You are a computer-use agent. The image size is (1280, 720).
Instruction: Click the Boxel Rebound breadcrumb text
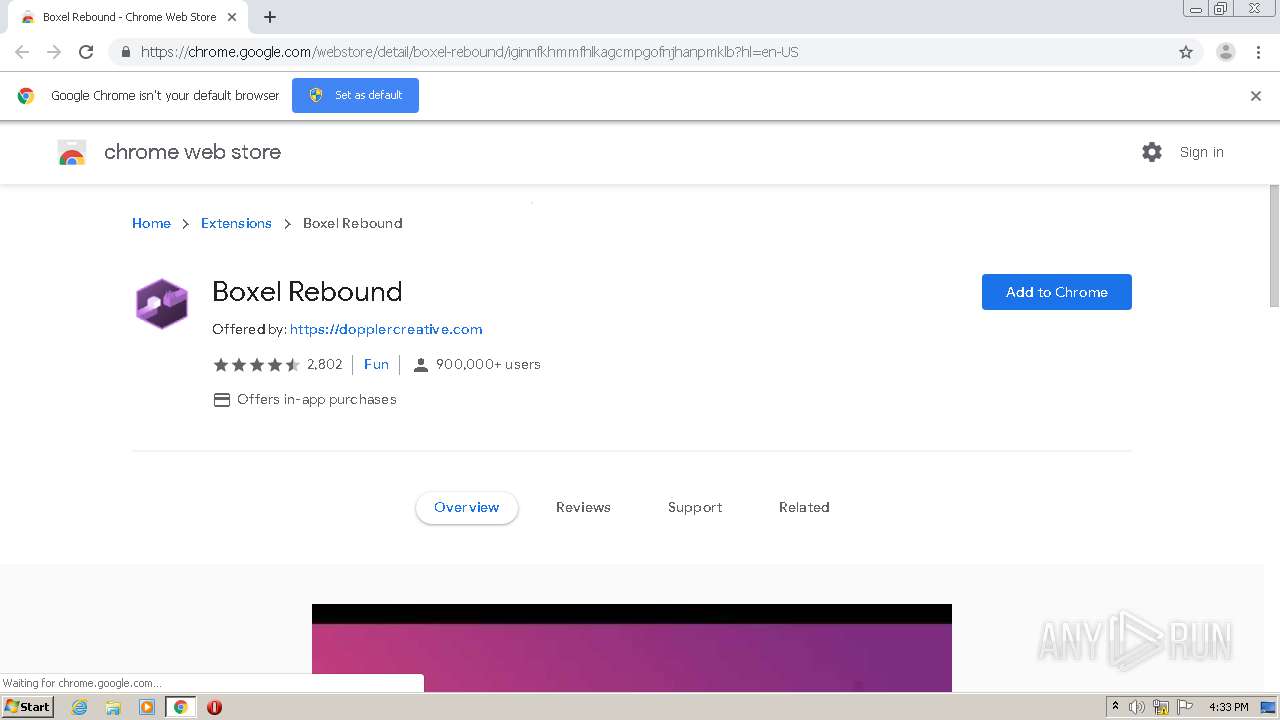pyautogui.click(x=352, y=223)
